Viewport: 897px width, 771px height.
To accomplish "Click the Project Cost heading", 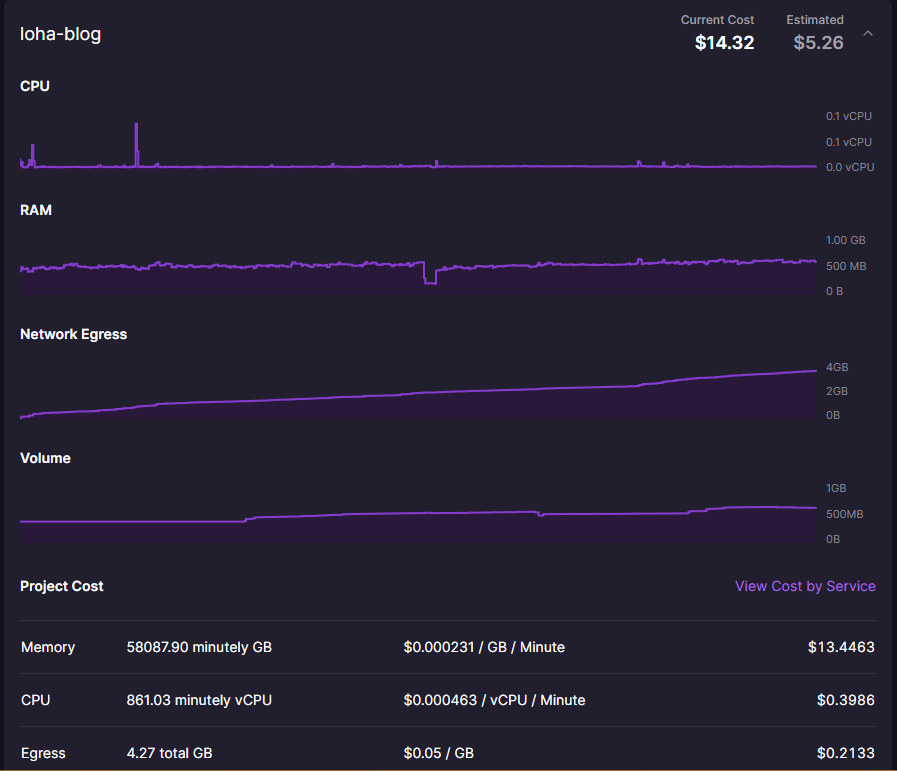I will point(62,586).
